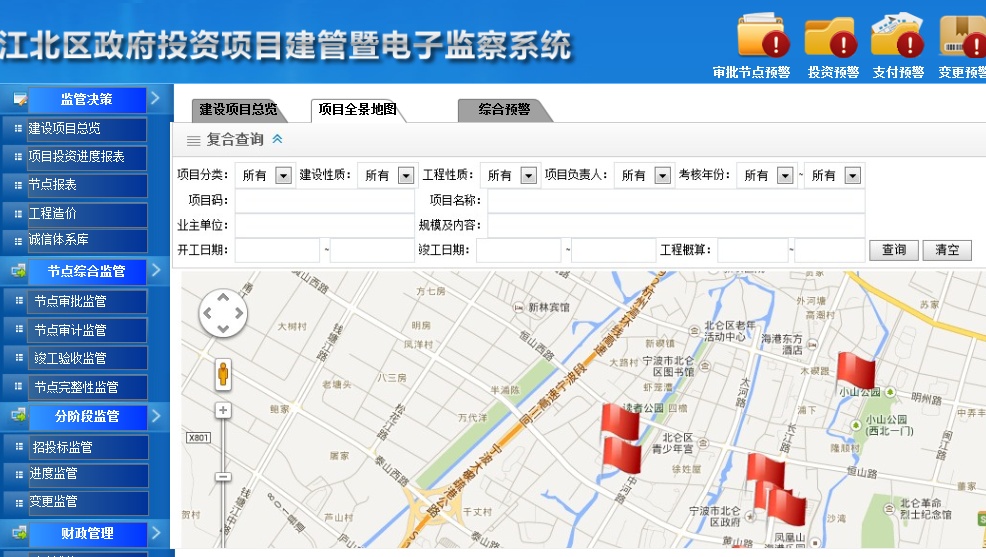Expand the 财政管理 section arrow
Screen dimensions: 986x557
156,533
